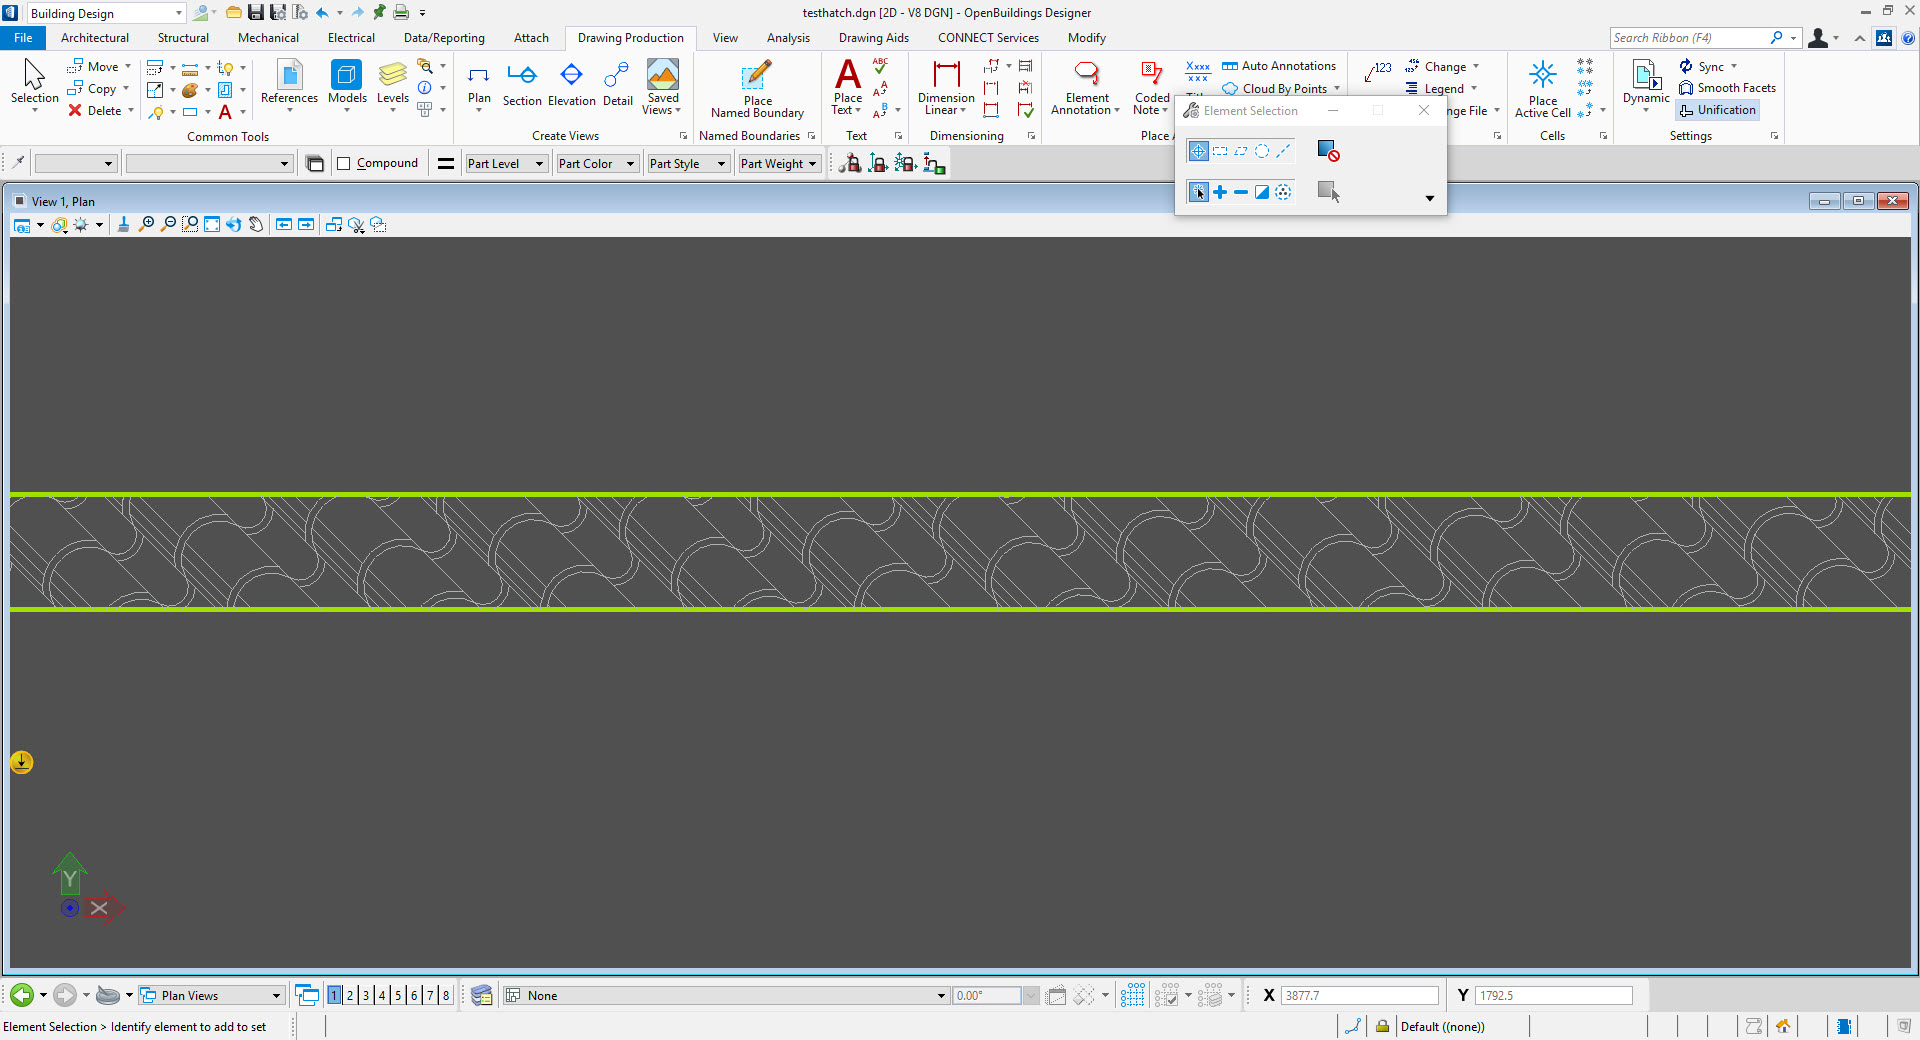Open the File tab
The image size is (1920, 1040).
point(23,38)
